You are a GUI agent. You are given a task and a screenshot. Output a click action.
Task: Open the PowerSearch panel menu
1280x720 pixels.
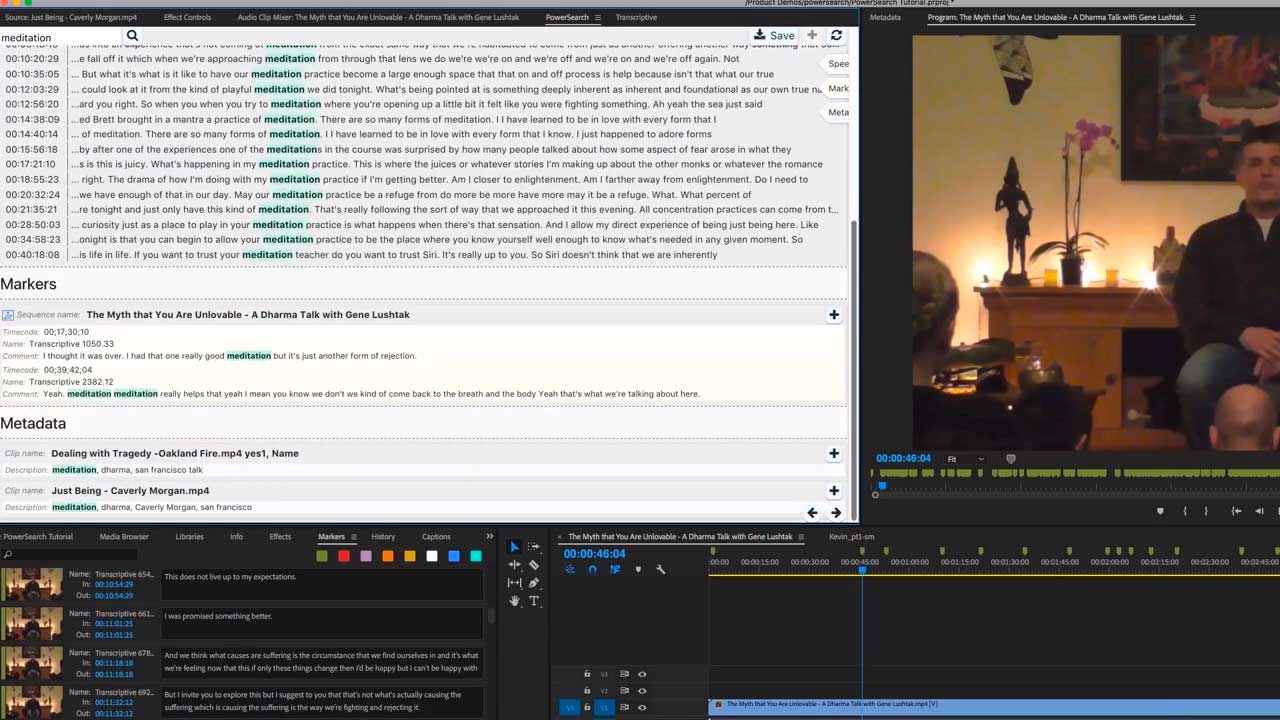pos(598,18)
